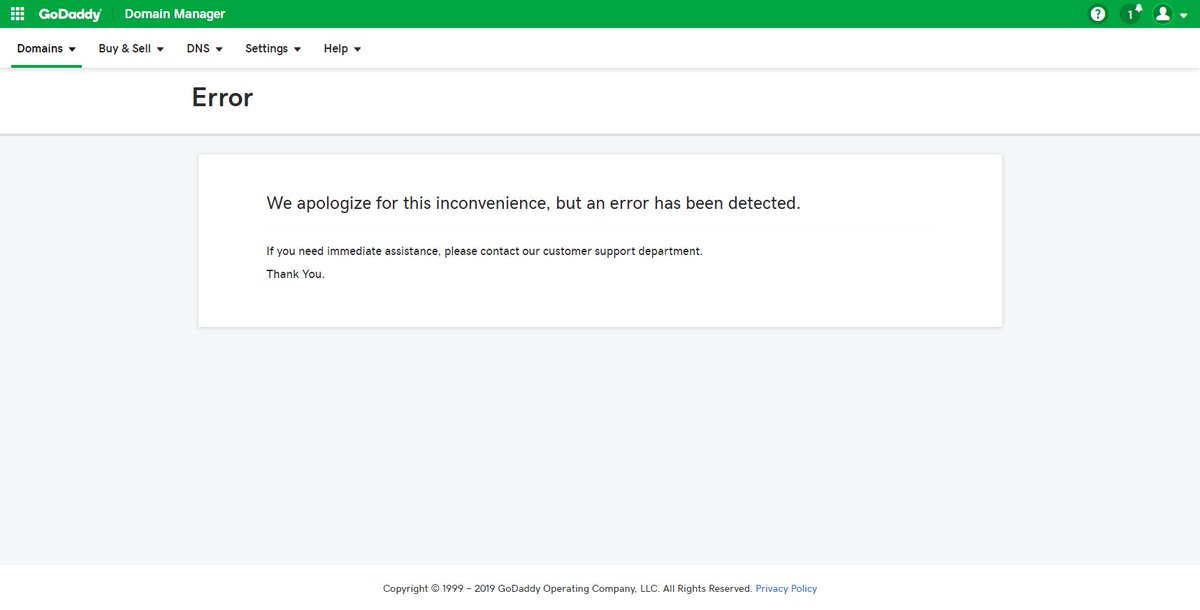Viewport: 1200px width, 610px height.
Task: Open the Buy & Sell menu
Action: [131, 48]
